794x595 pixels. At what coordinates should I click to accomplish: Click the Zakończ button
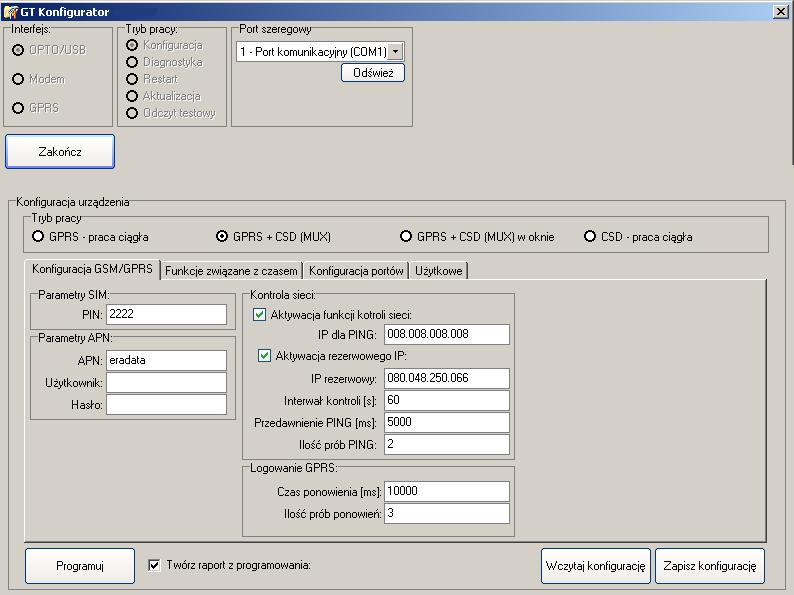(x=60, y=151)
